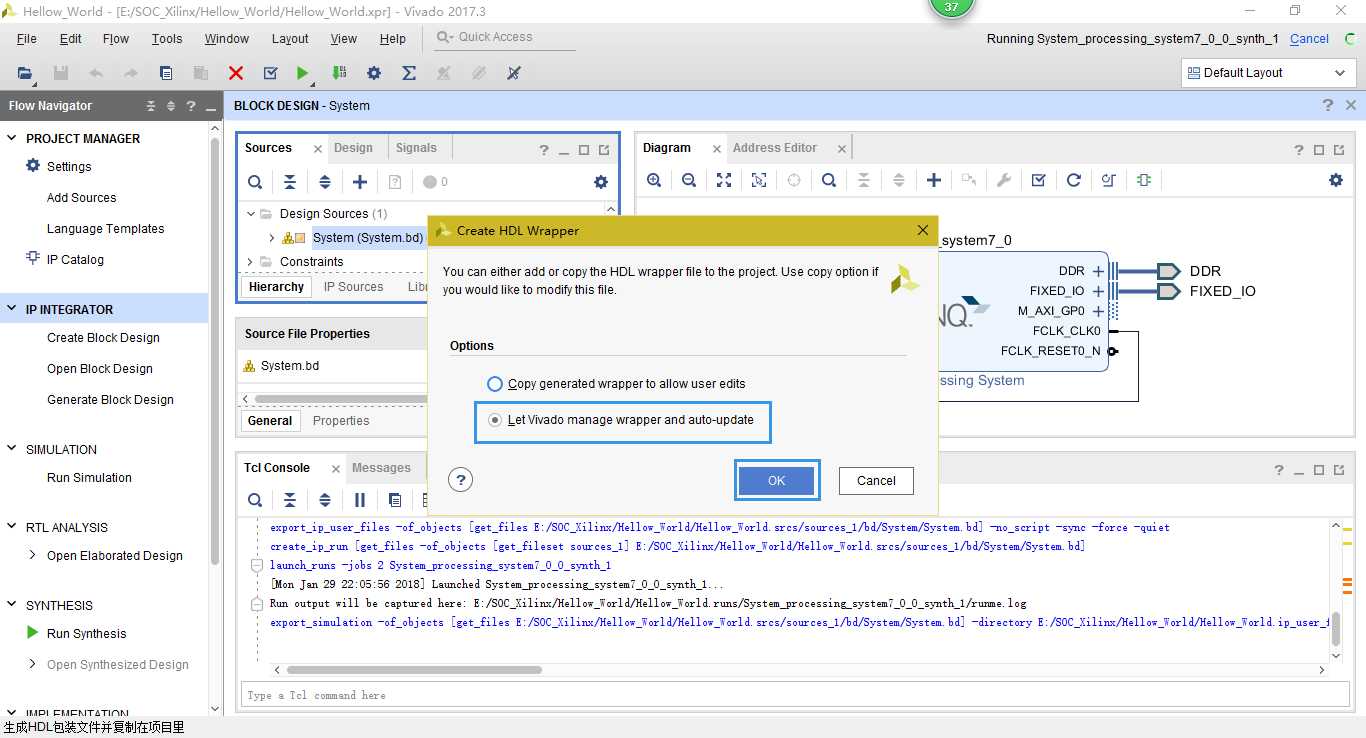The height and width of the screenshot is (738, 1366).
Task: Collapse all in the Sources panel
Action: (290, 182)
